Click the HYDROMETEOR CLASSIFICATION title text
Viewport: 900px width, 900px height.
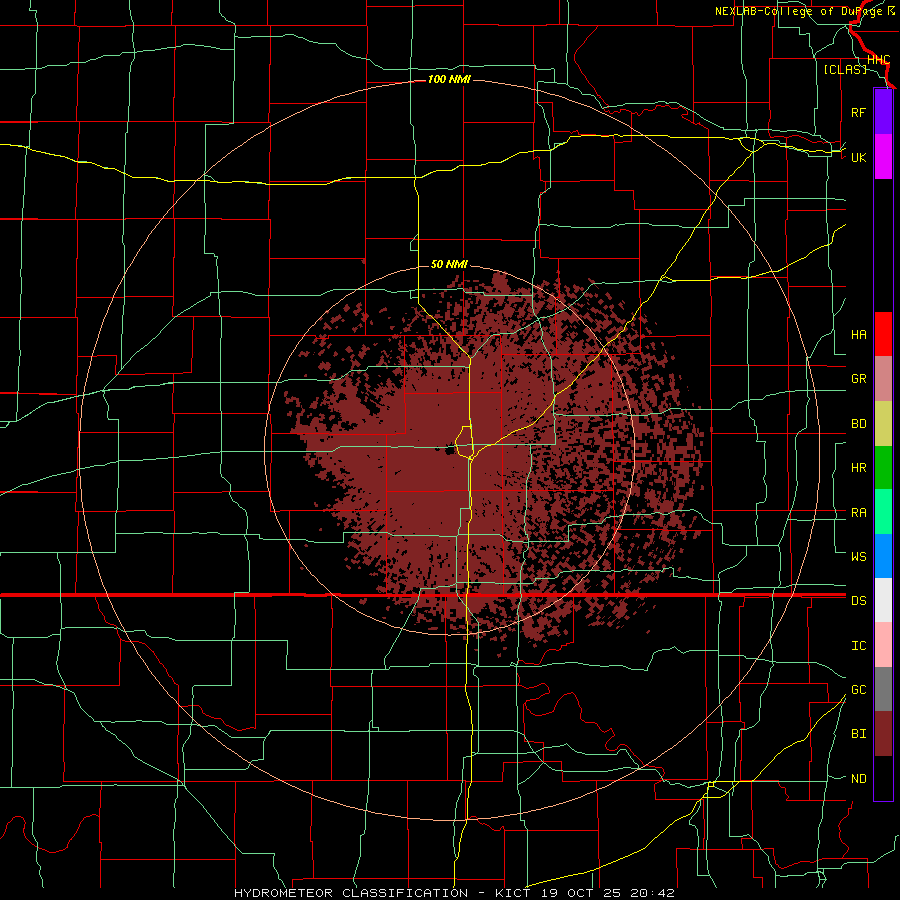click(x=351, y=893)
